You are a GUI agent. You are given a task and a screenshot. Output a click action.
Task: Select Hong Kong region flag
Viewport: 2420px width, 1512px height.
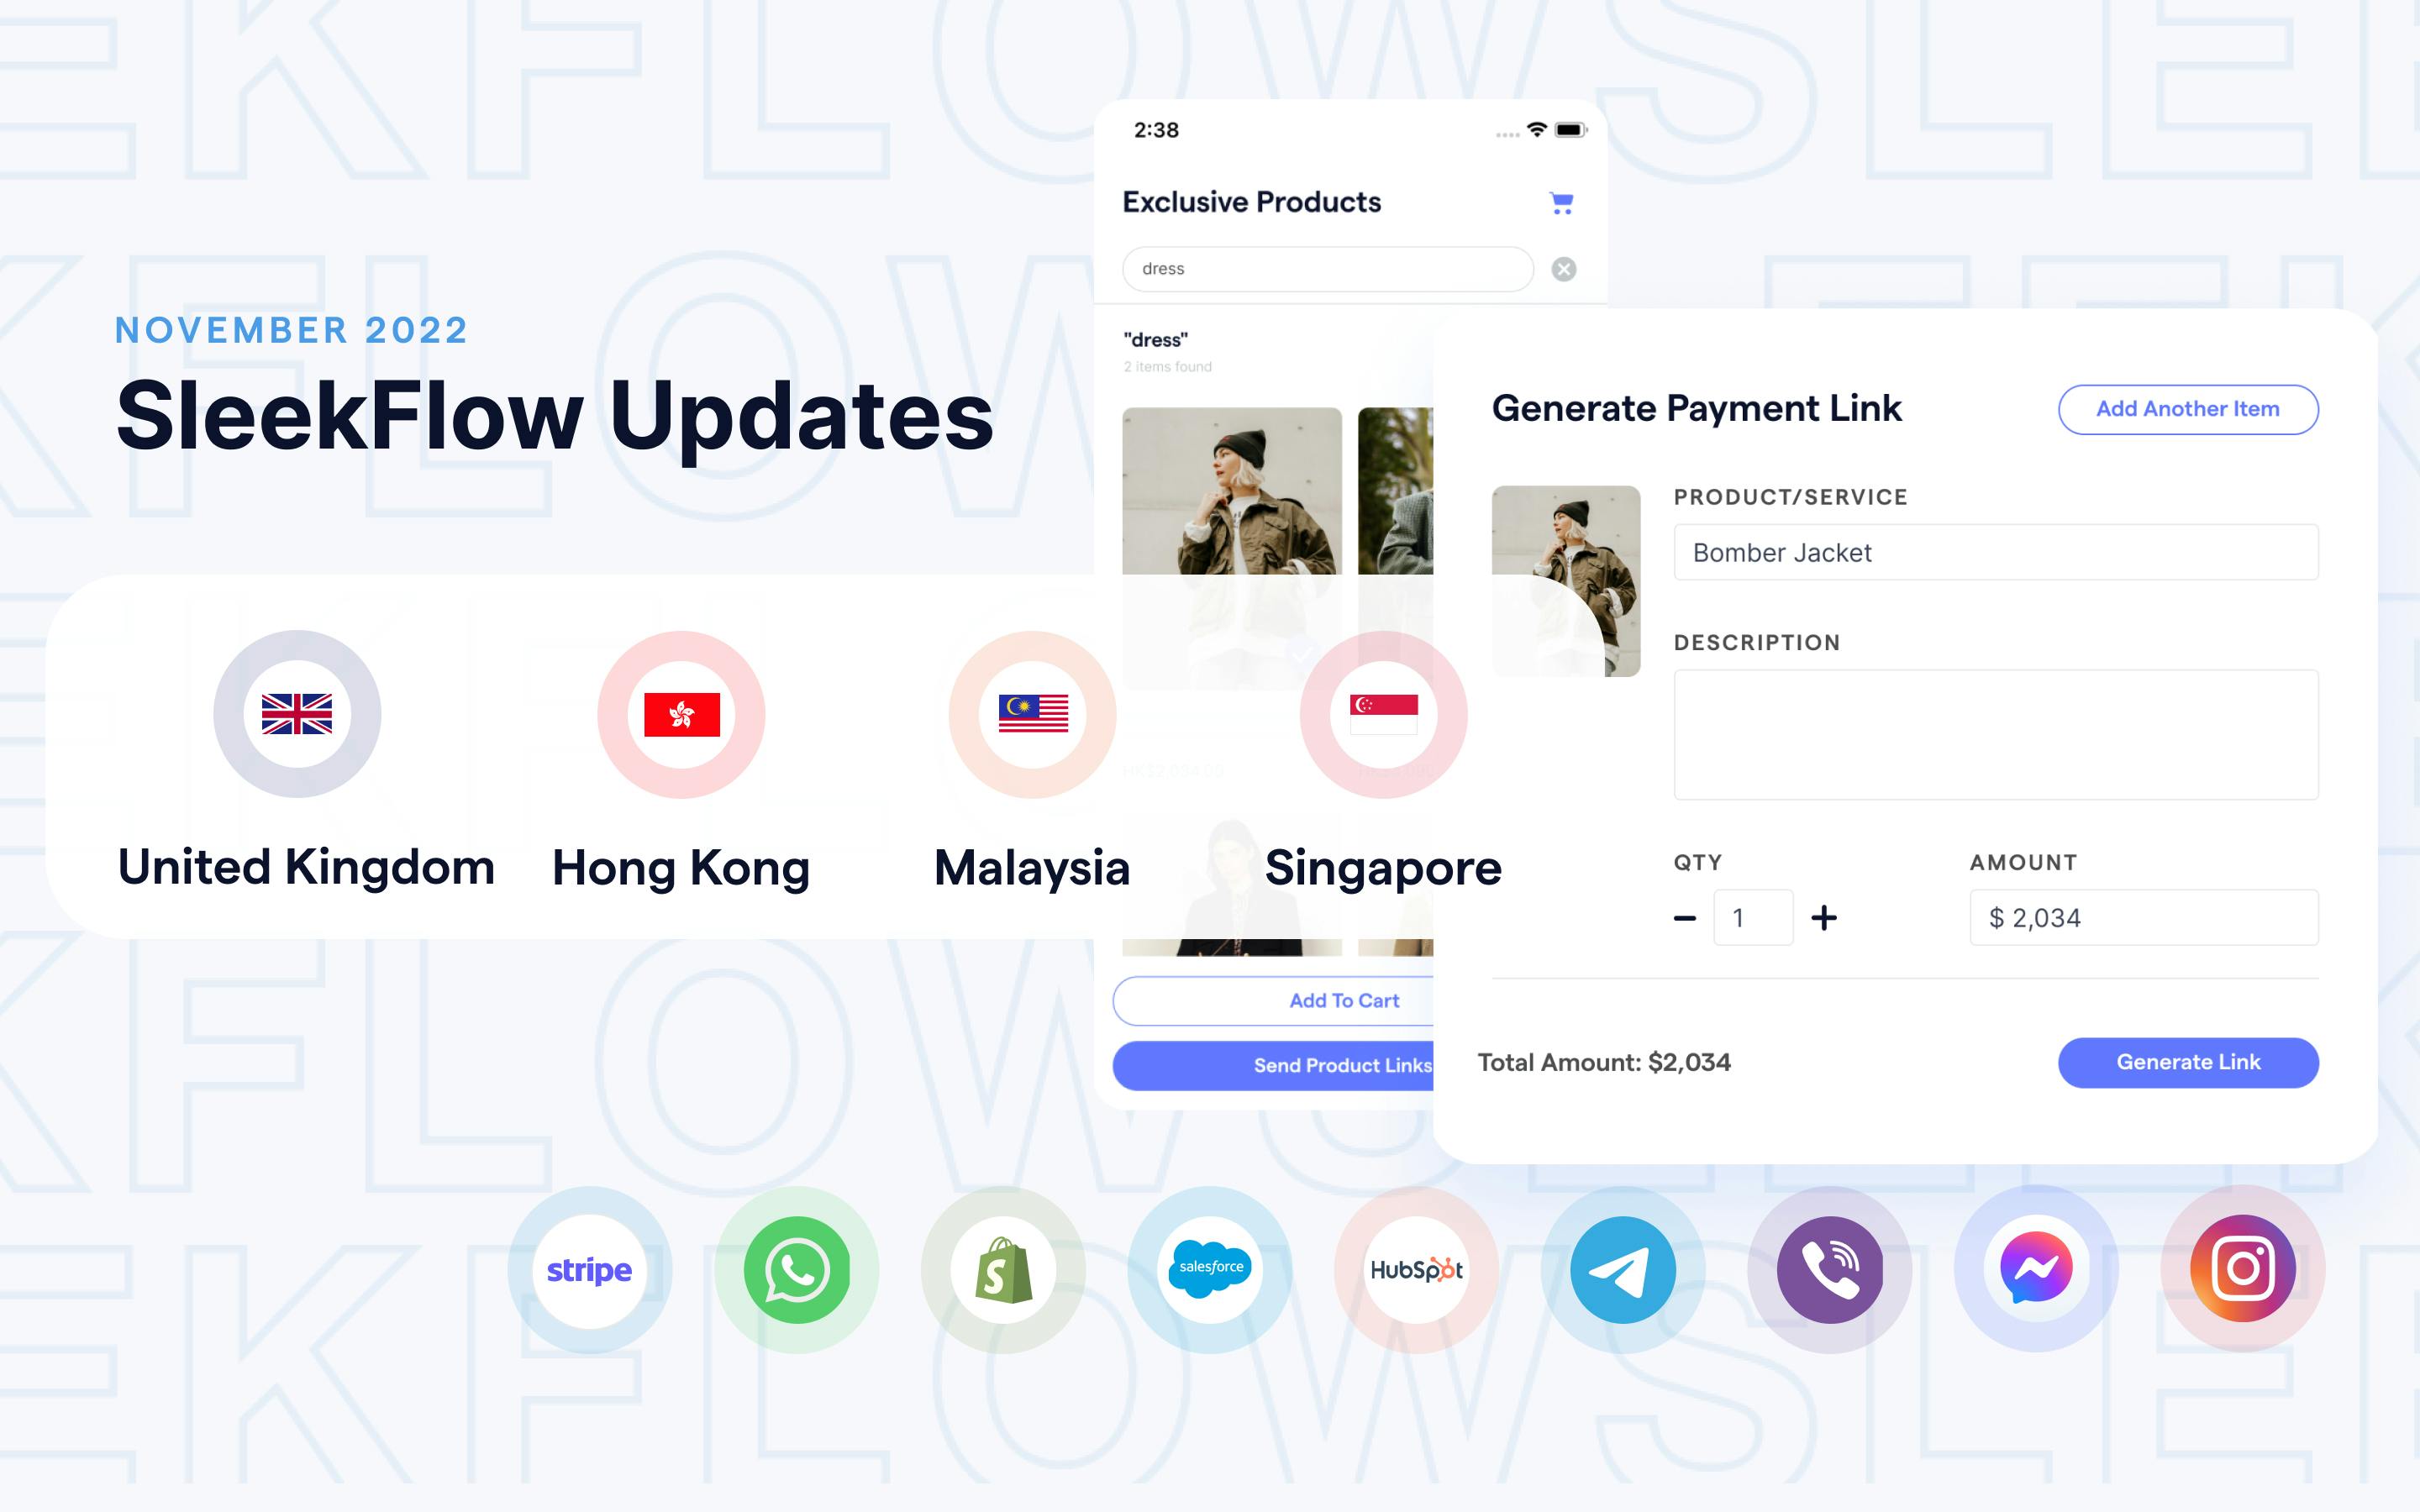point(678,712)
